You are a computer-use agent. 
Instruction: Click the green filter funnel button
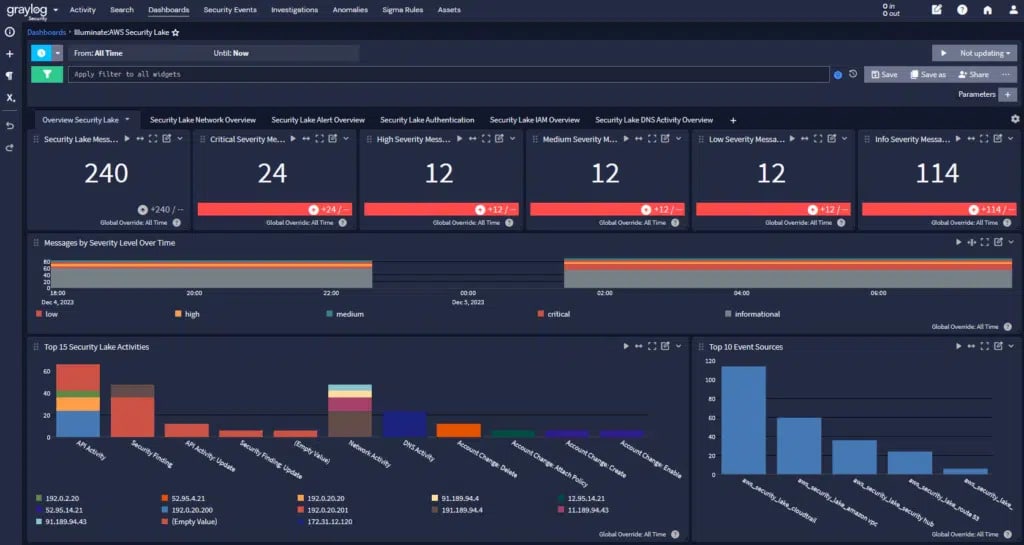[x=47, y=74]
